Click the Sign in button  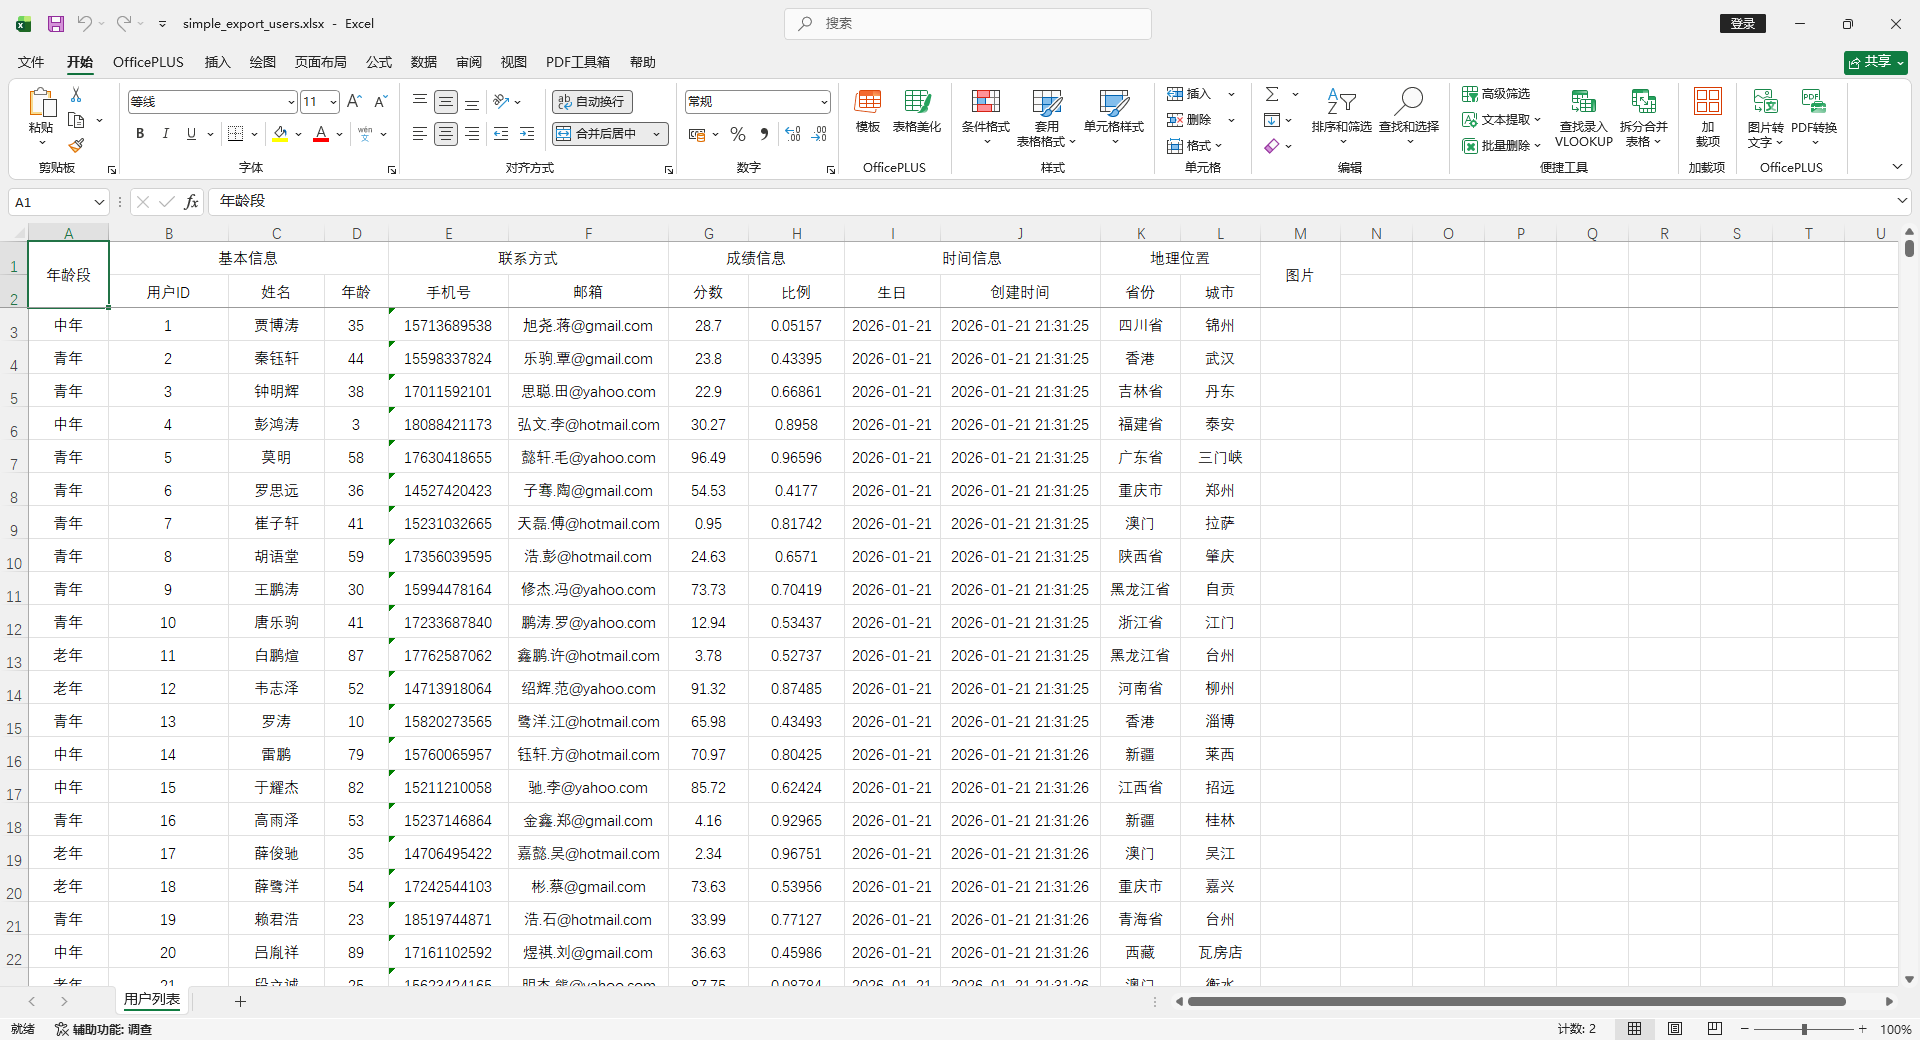point(1743,24)
